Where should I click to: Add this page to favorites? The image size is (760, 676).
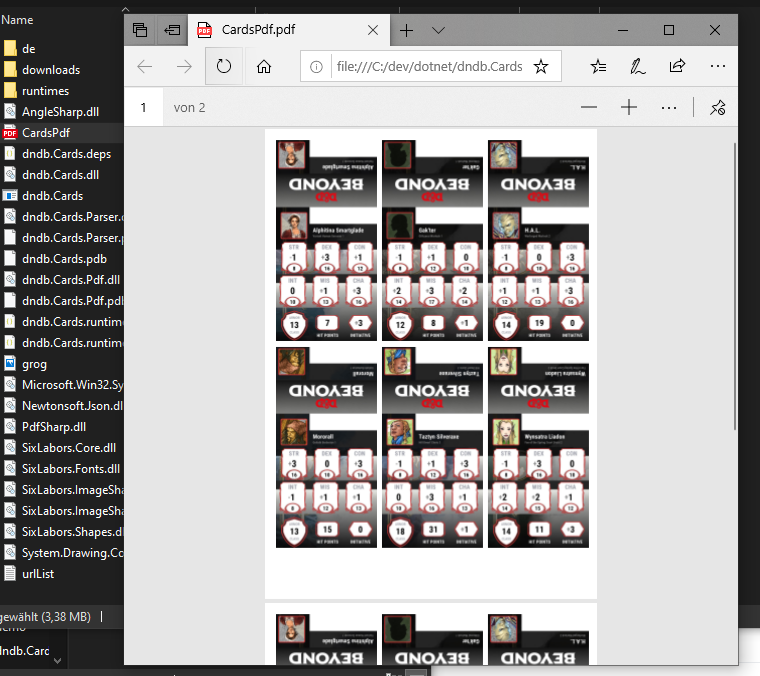pyautogui.click(x=541, y=66)
